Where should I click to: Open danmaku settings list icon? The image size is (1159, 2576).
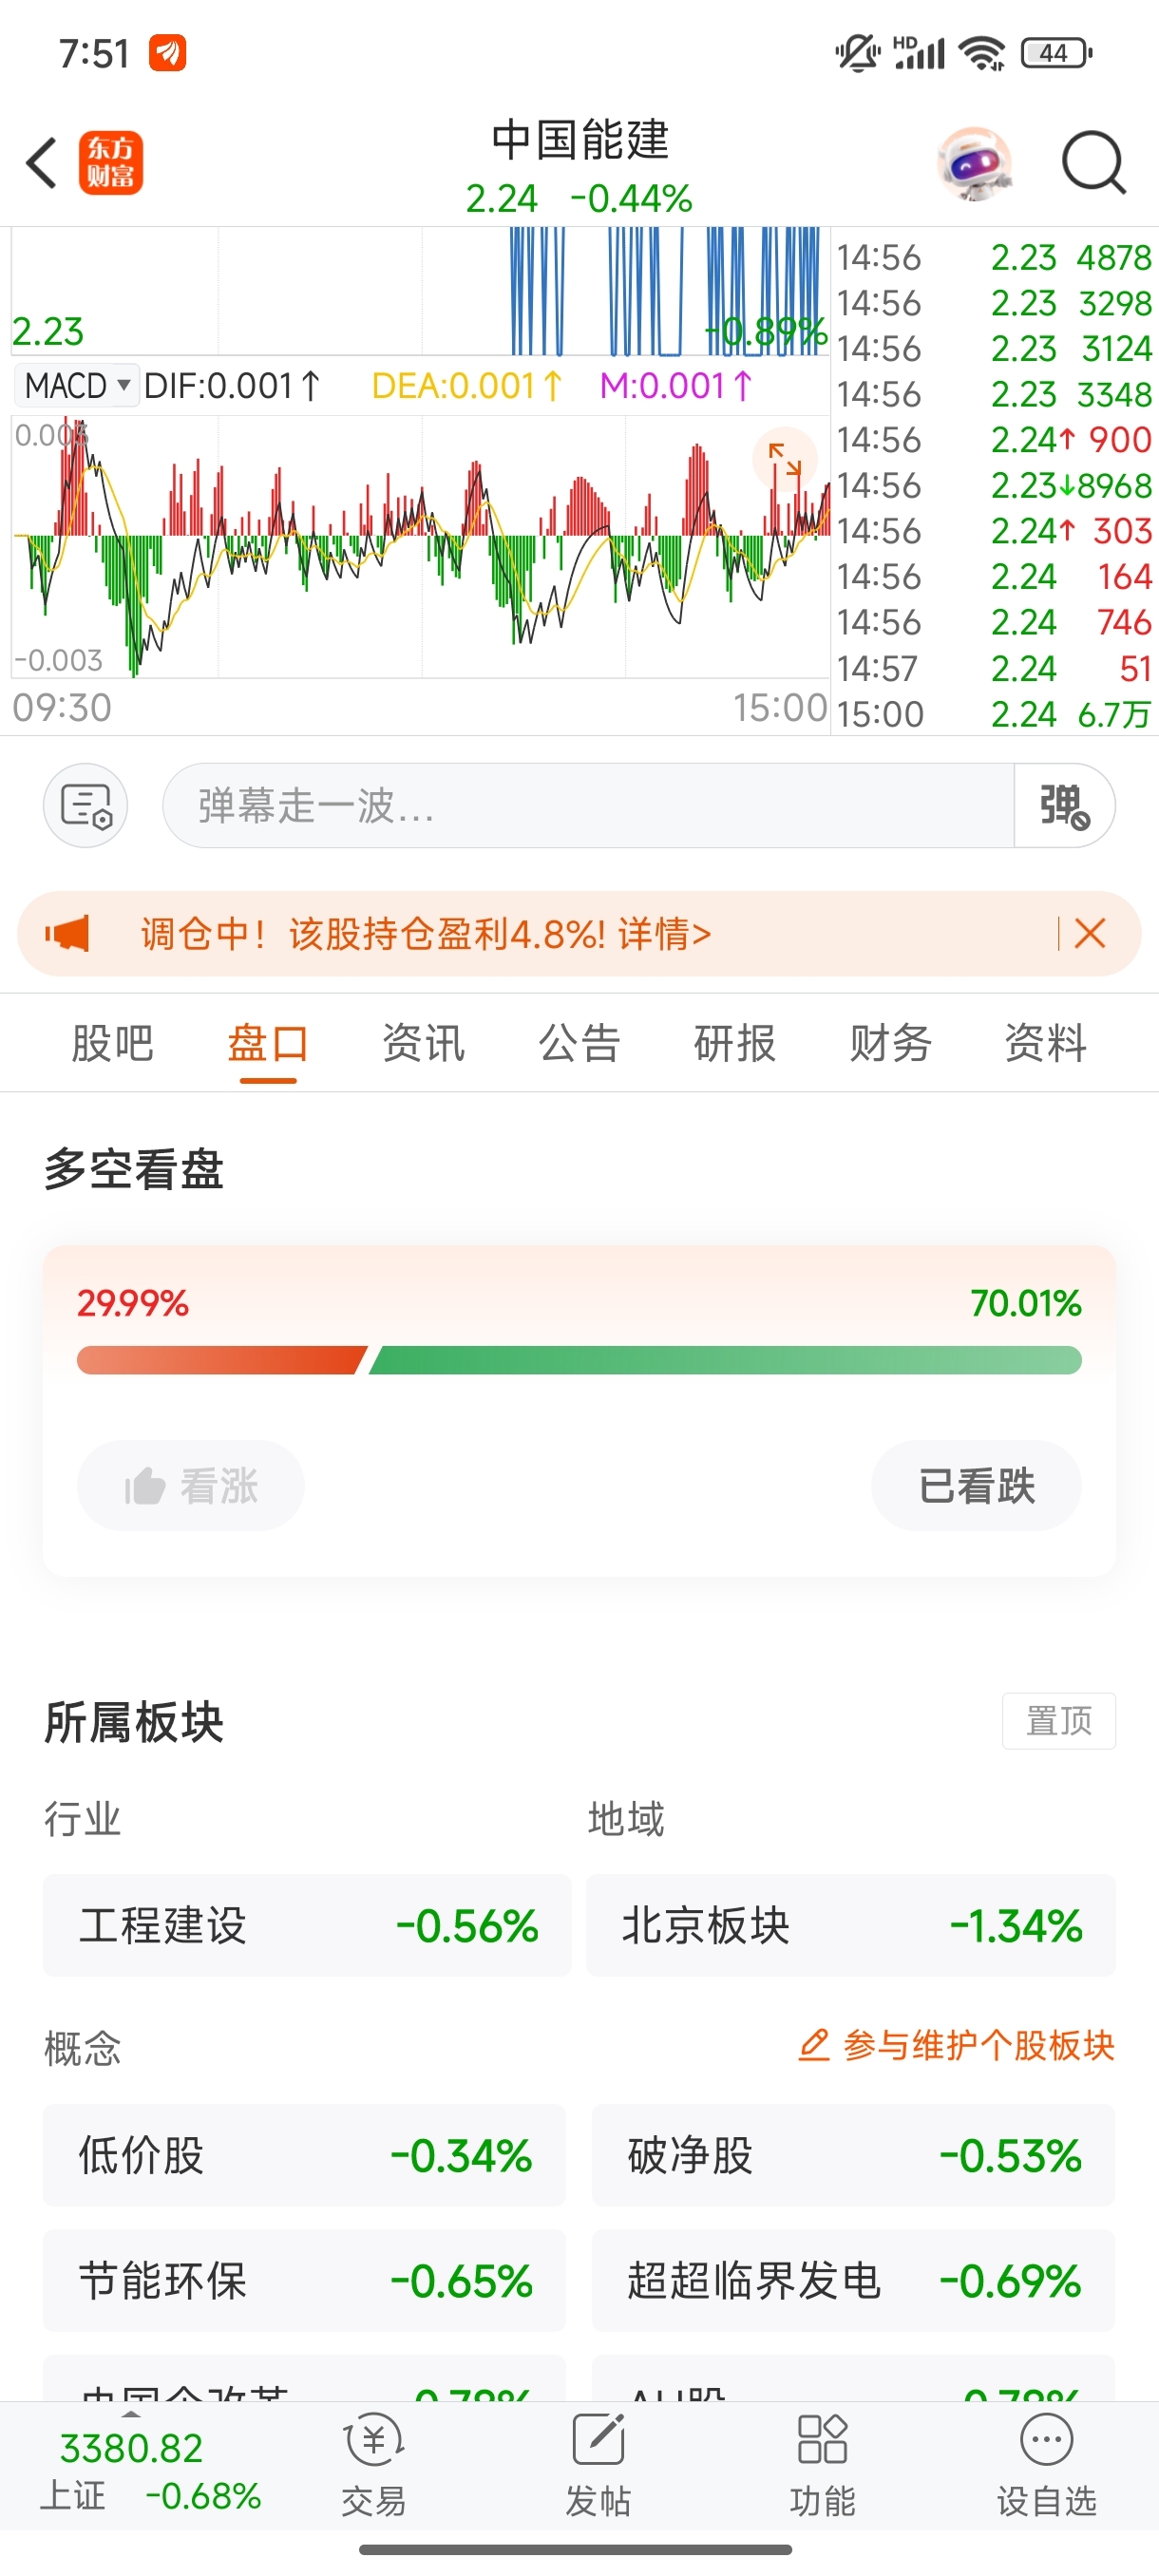(86, 806)
